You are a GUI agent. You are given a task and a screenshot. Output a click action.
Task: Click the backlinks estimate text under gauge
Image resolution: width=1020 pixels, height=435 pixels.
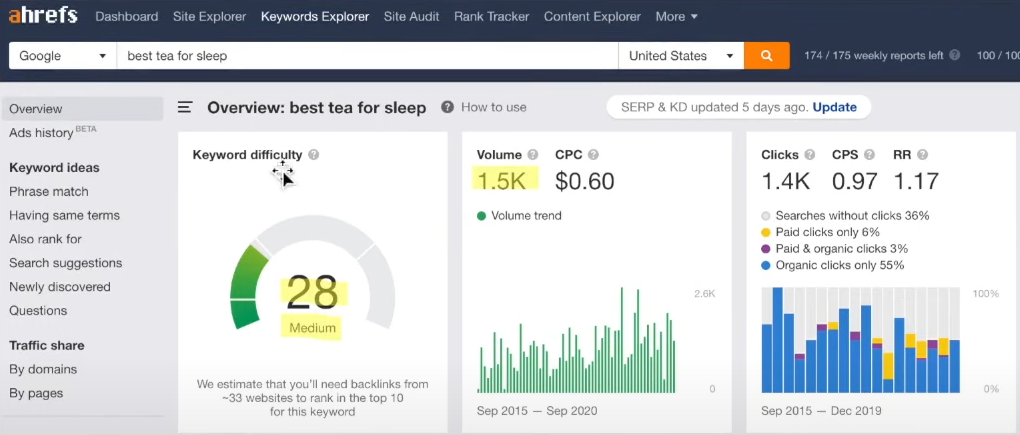click(x=312, y=398)
